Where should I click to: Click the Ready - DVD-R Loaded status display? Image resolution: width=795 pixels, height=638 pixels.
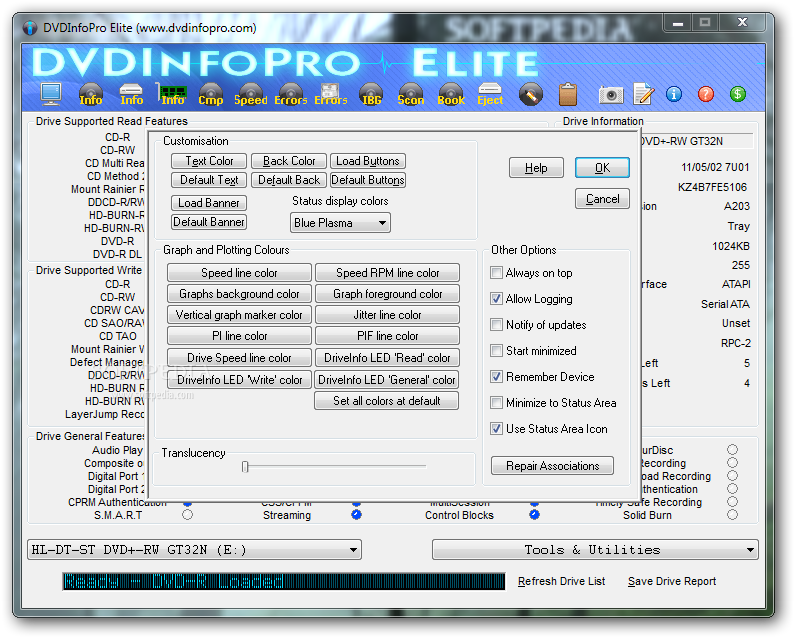point(283,582)
